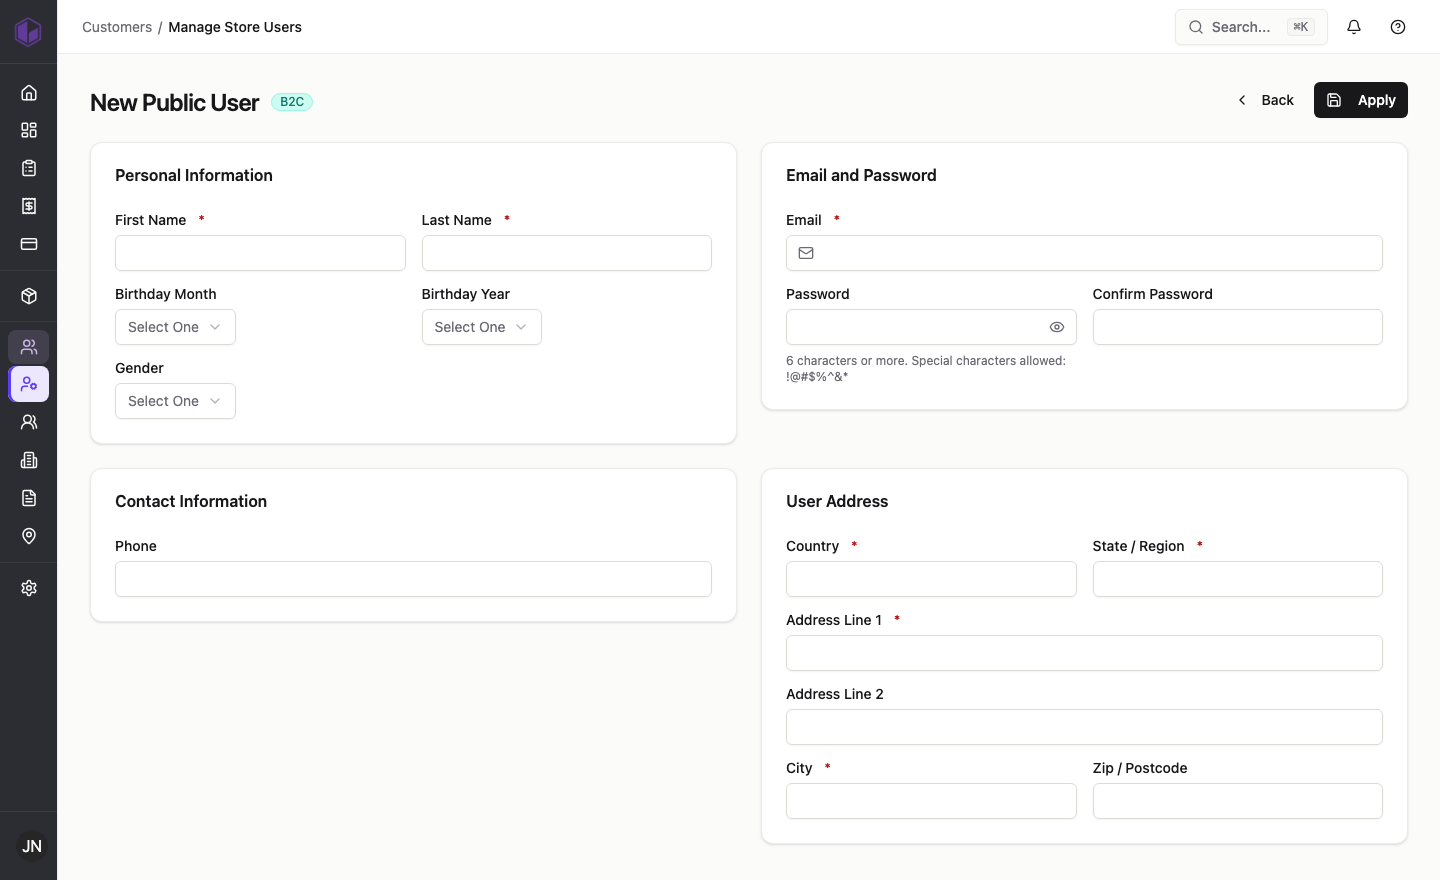Viewport: 1440px width, 880px height.
Task: Click the Email and Password heading
Action: (x=861, y=175)
